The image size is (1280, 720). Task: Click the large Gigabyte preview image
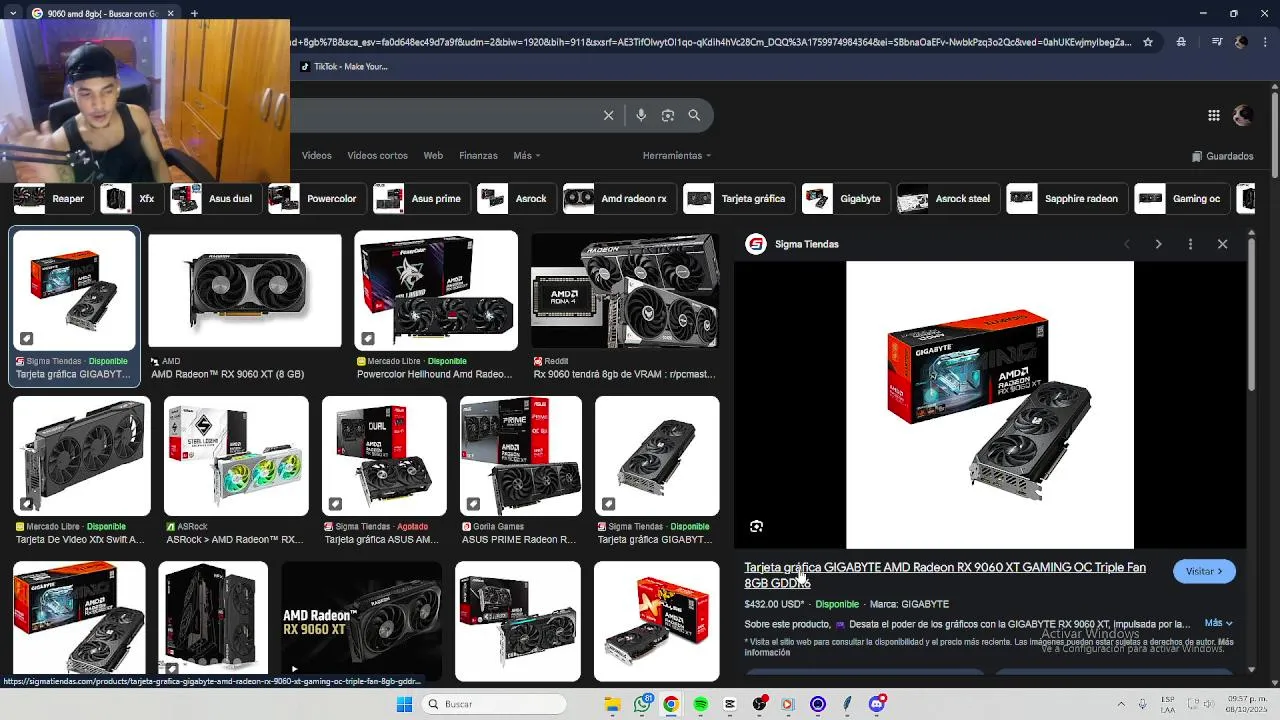[990, 405]
